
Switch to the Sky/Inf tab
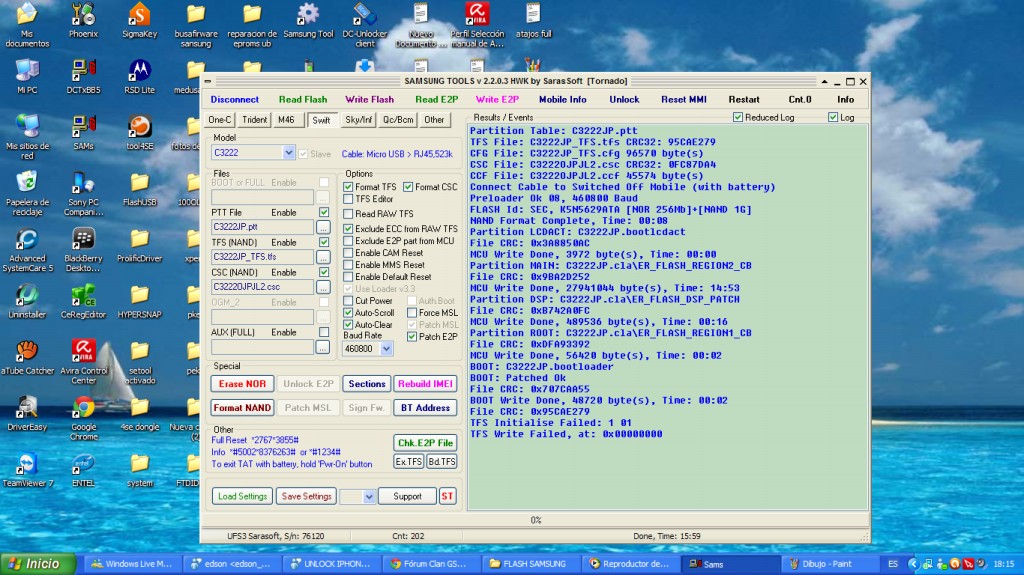[x=359, y=120]
